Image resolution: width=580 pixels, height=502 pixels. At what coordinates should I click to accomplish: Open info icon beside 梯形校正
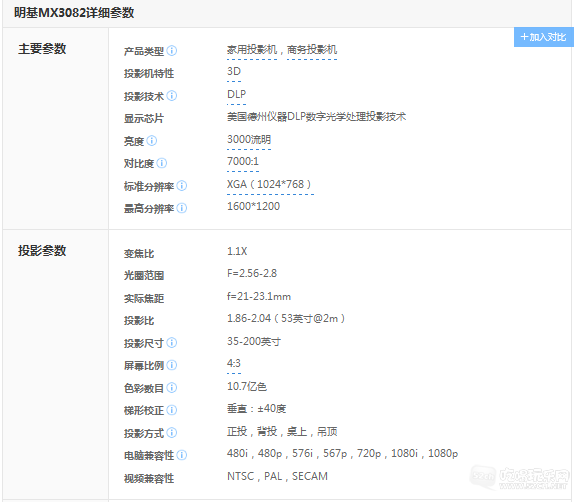pos(172,410)
